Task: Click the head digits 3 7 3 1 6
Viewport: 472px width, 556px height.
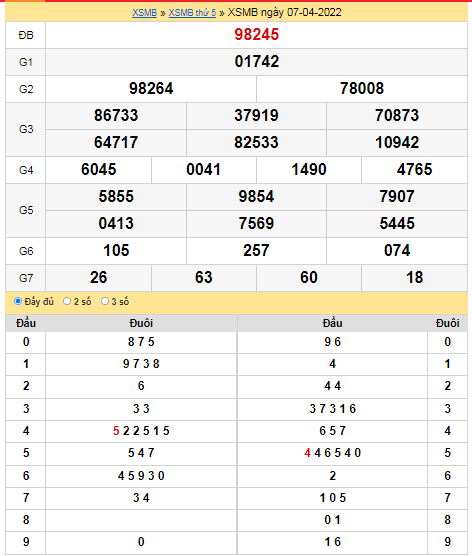Action: click(333, 409)
